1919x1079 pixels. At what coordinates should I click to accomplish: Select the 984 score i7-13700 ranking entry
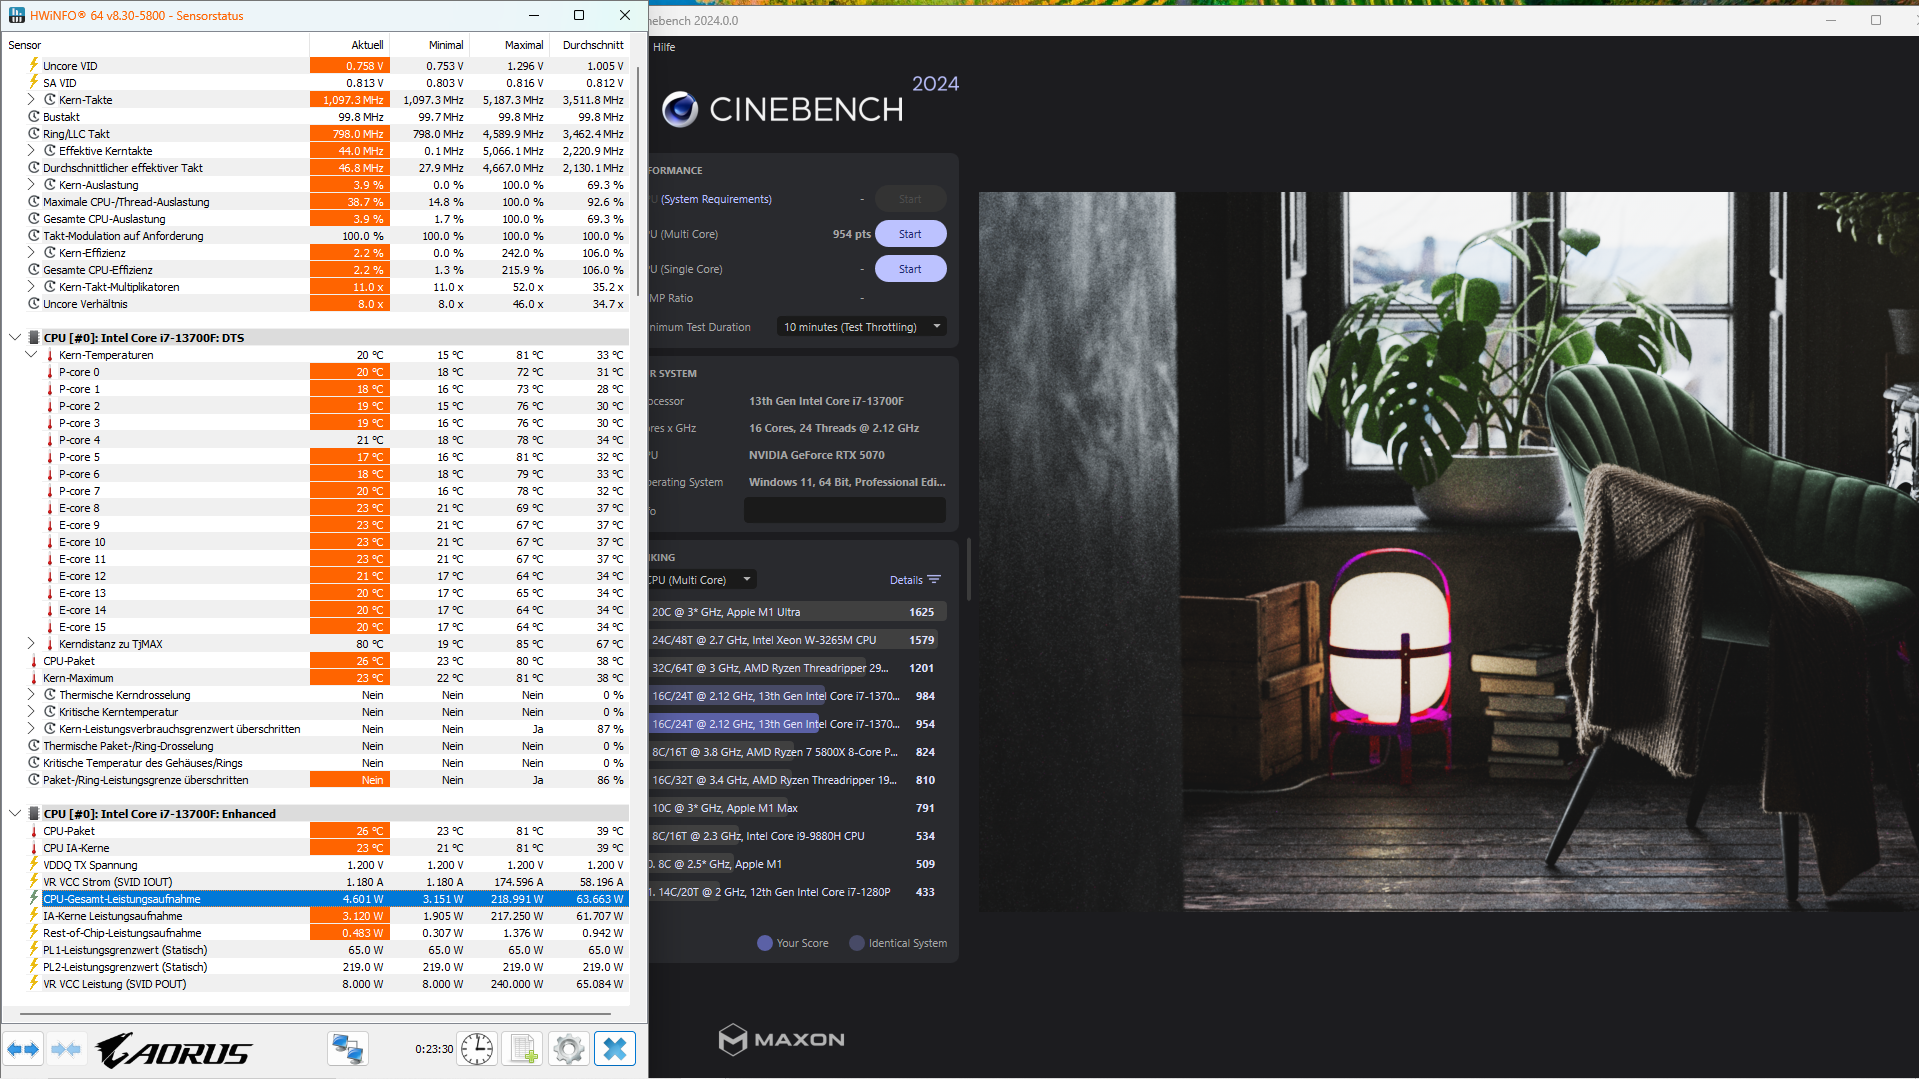click(797, 696)
